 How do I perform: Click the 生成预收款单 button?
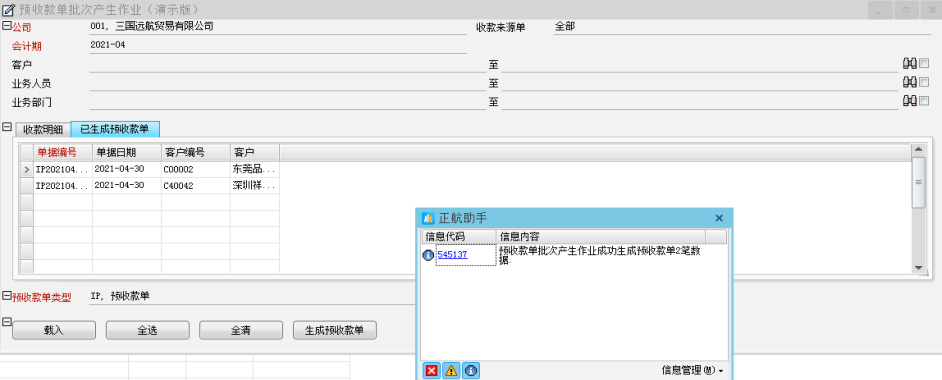[x=335, y=330]
